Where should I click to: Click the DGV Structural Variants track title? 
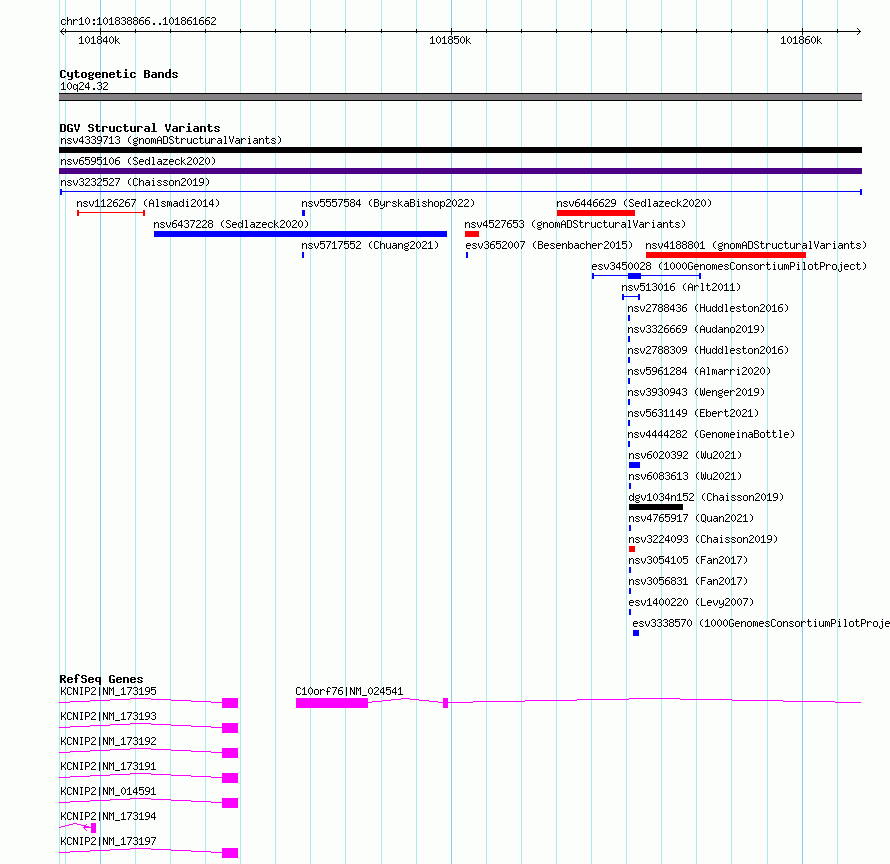pyautogui.click(x=140, y=128)
